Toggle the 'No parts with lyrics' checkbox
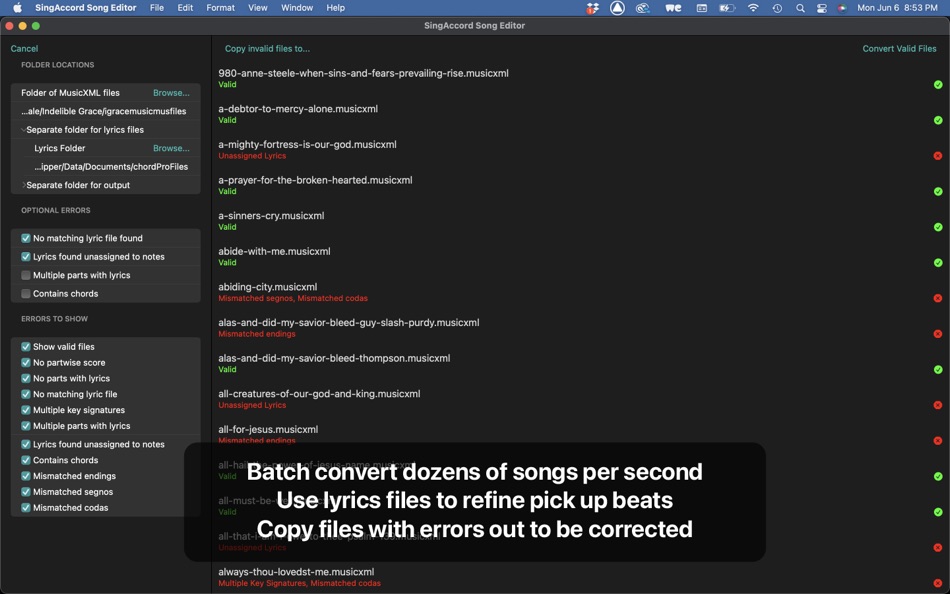The image size is (950, 594). 25,378
